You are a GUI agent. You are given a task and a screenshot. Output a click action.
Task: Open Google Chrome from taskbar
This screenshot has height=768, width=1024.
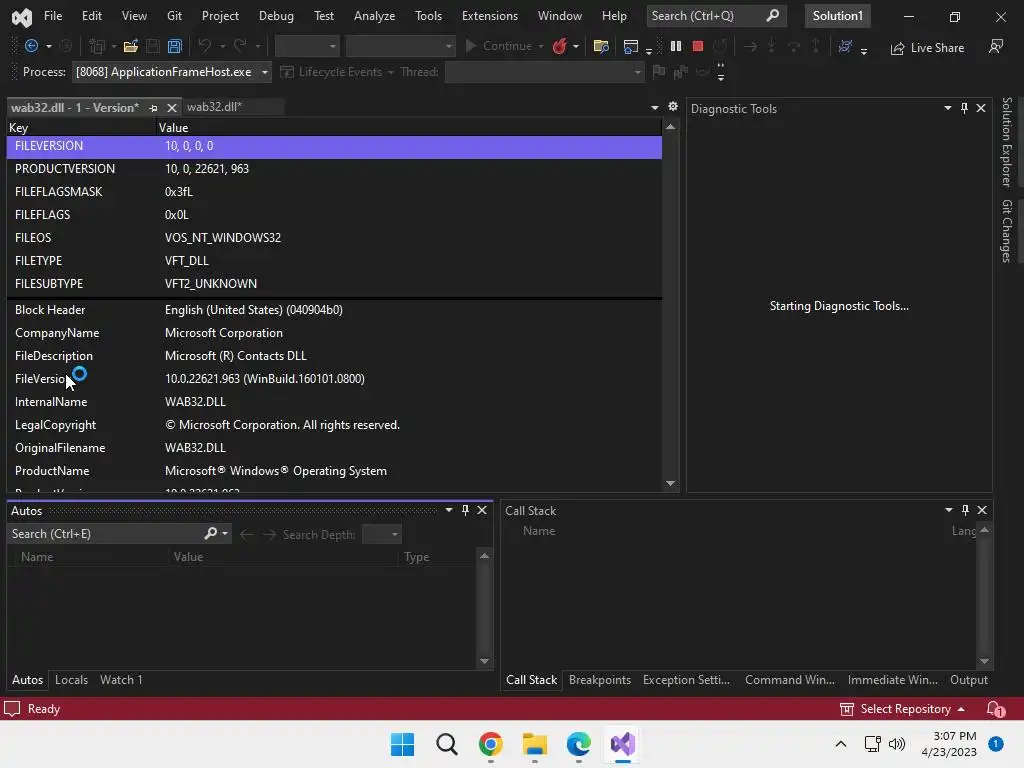(490, 744)
